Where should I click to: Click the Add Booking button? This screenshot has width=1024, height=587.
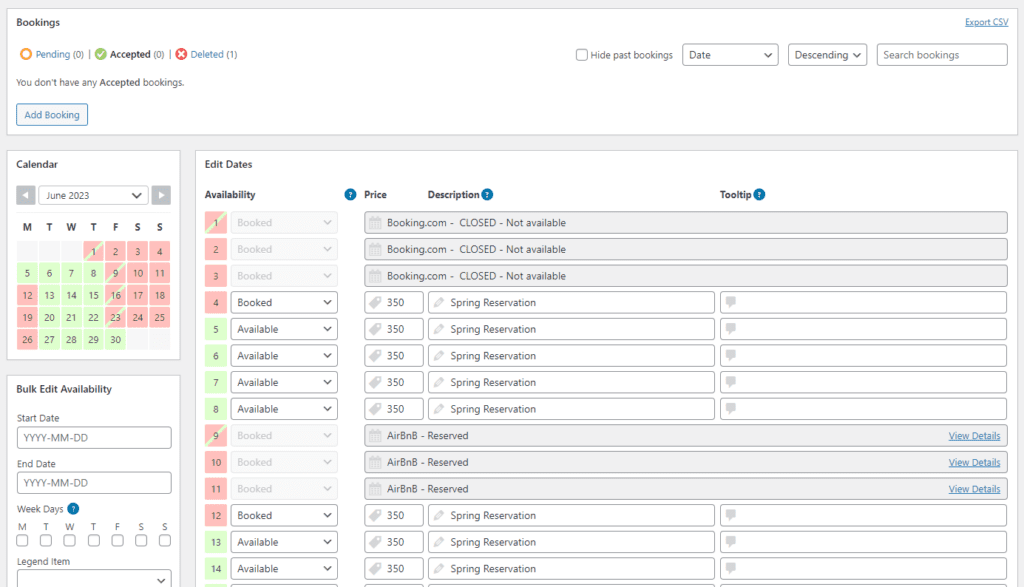(x=52, y=115)
